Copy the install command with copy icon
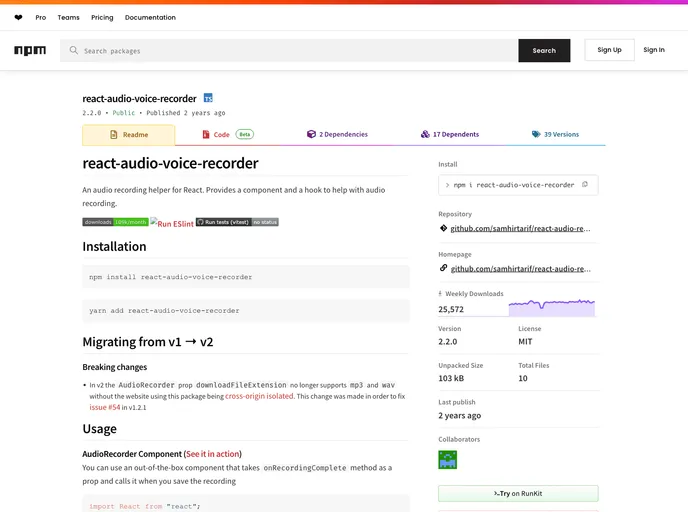The image size is (688, 512). point(584,185)
